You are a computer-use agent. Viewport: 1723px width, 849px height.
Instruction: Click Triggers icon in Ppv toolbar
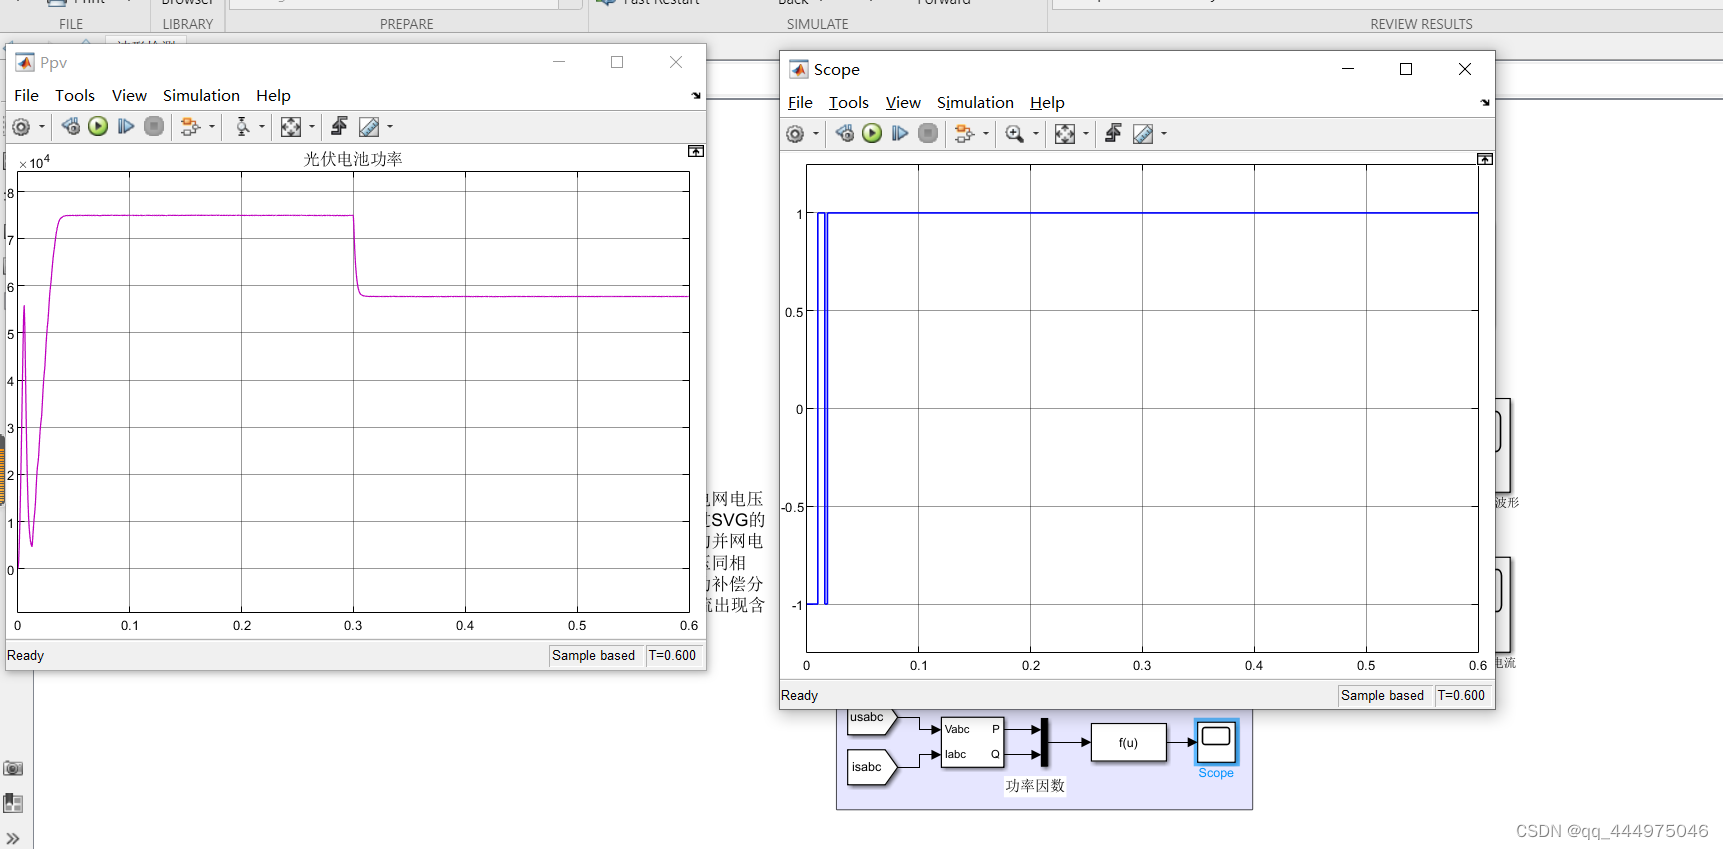(339, 126)
